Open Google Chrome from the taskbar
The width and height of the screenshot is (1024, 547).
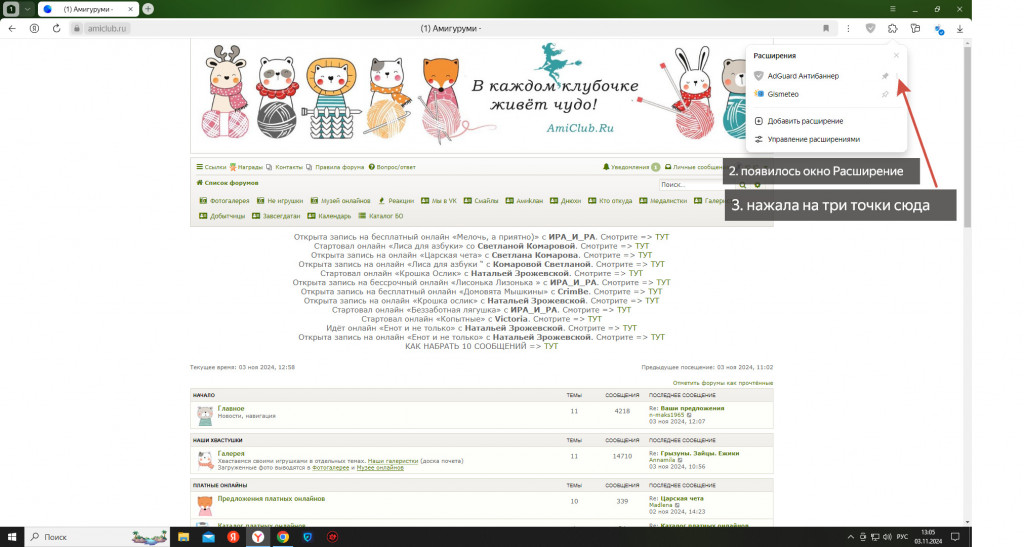(x=283, y=537)
